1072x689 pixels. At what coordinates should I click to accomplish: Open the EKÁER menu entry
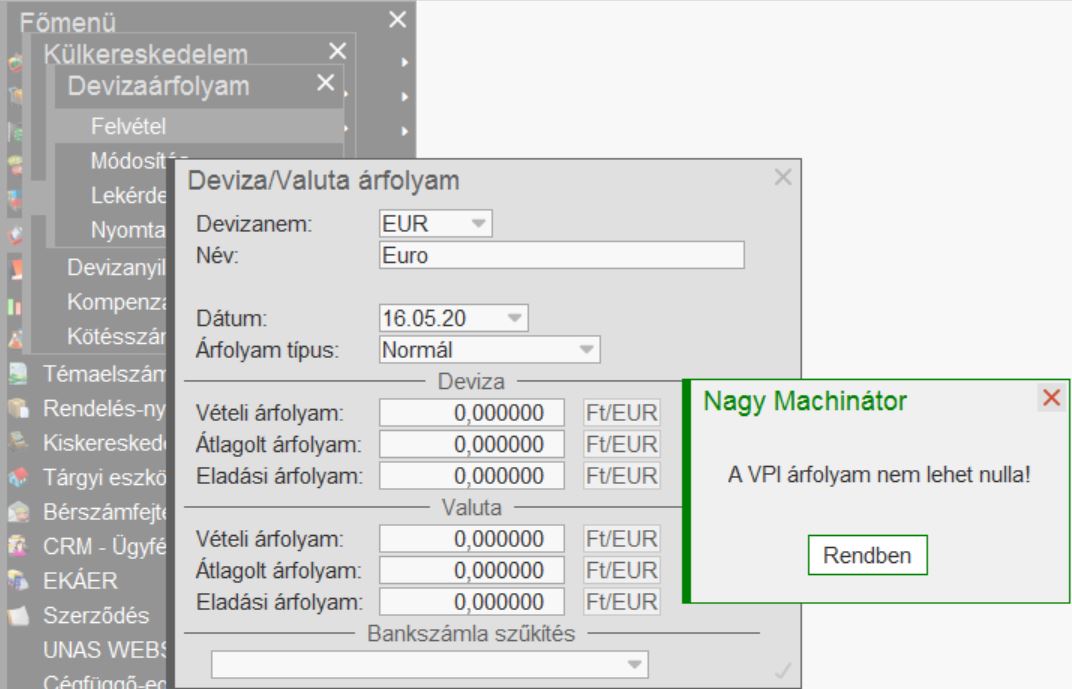click(80, 581)
